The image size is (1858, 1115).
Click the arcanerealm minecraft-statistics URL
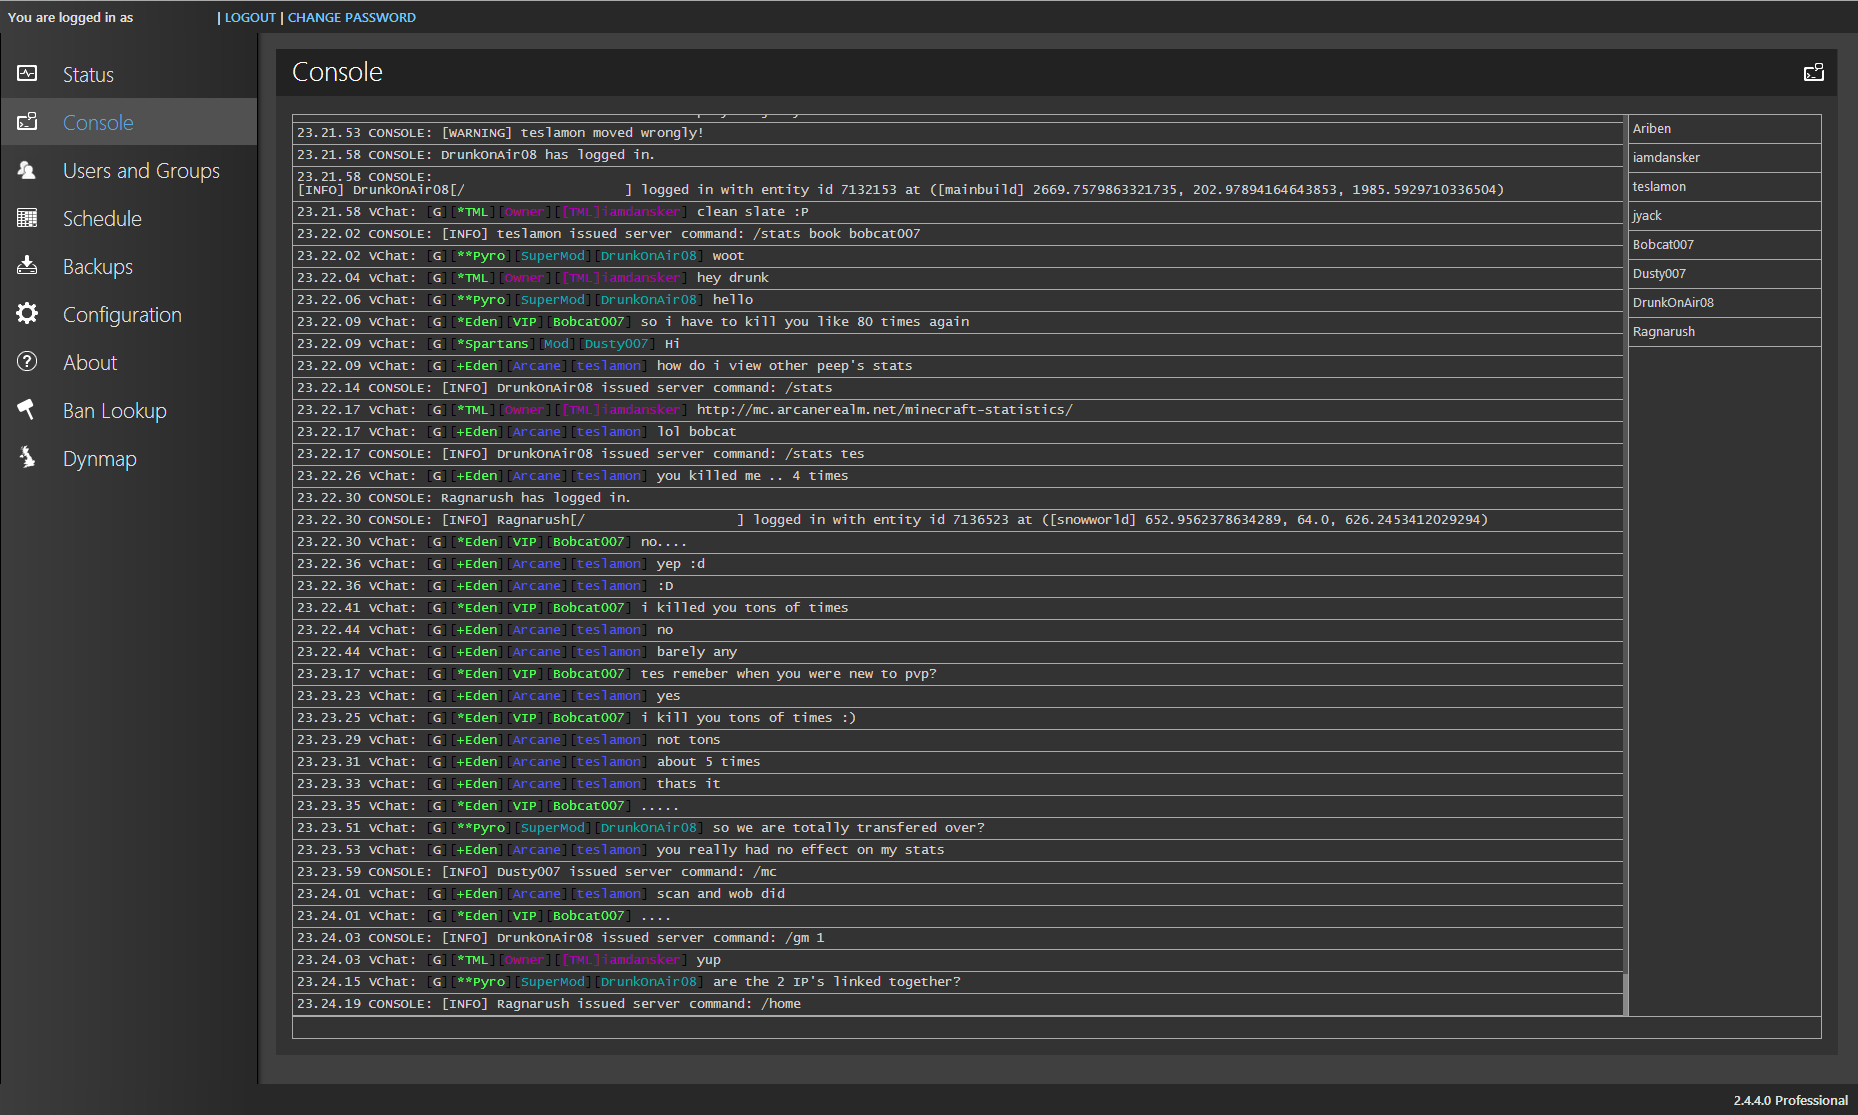pyautogui.click(x=884, y=410)
